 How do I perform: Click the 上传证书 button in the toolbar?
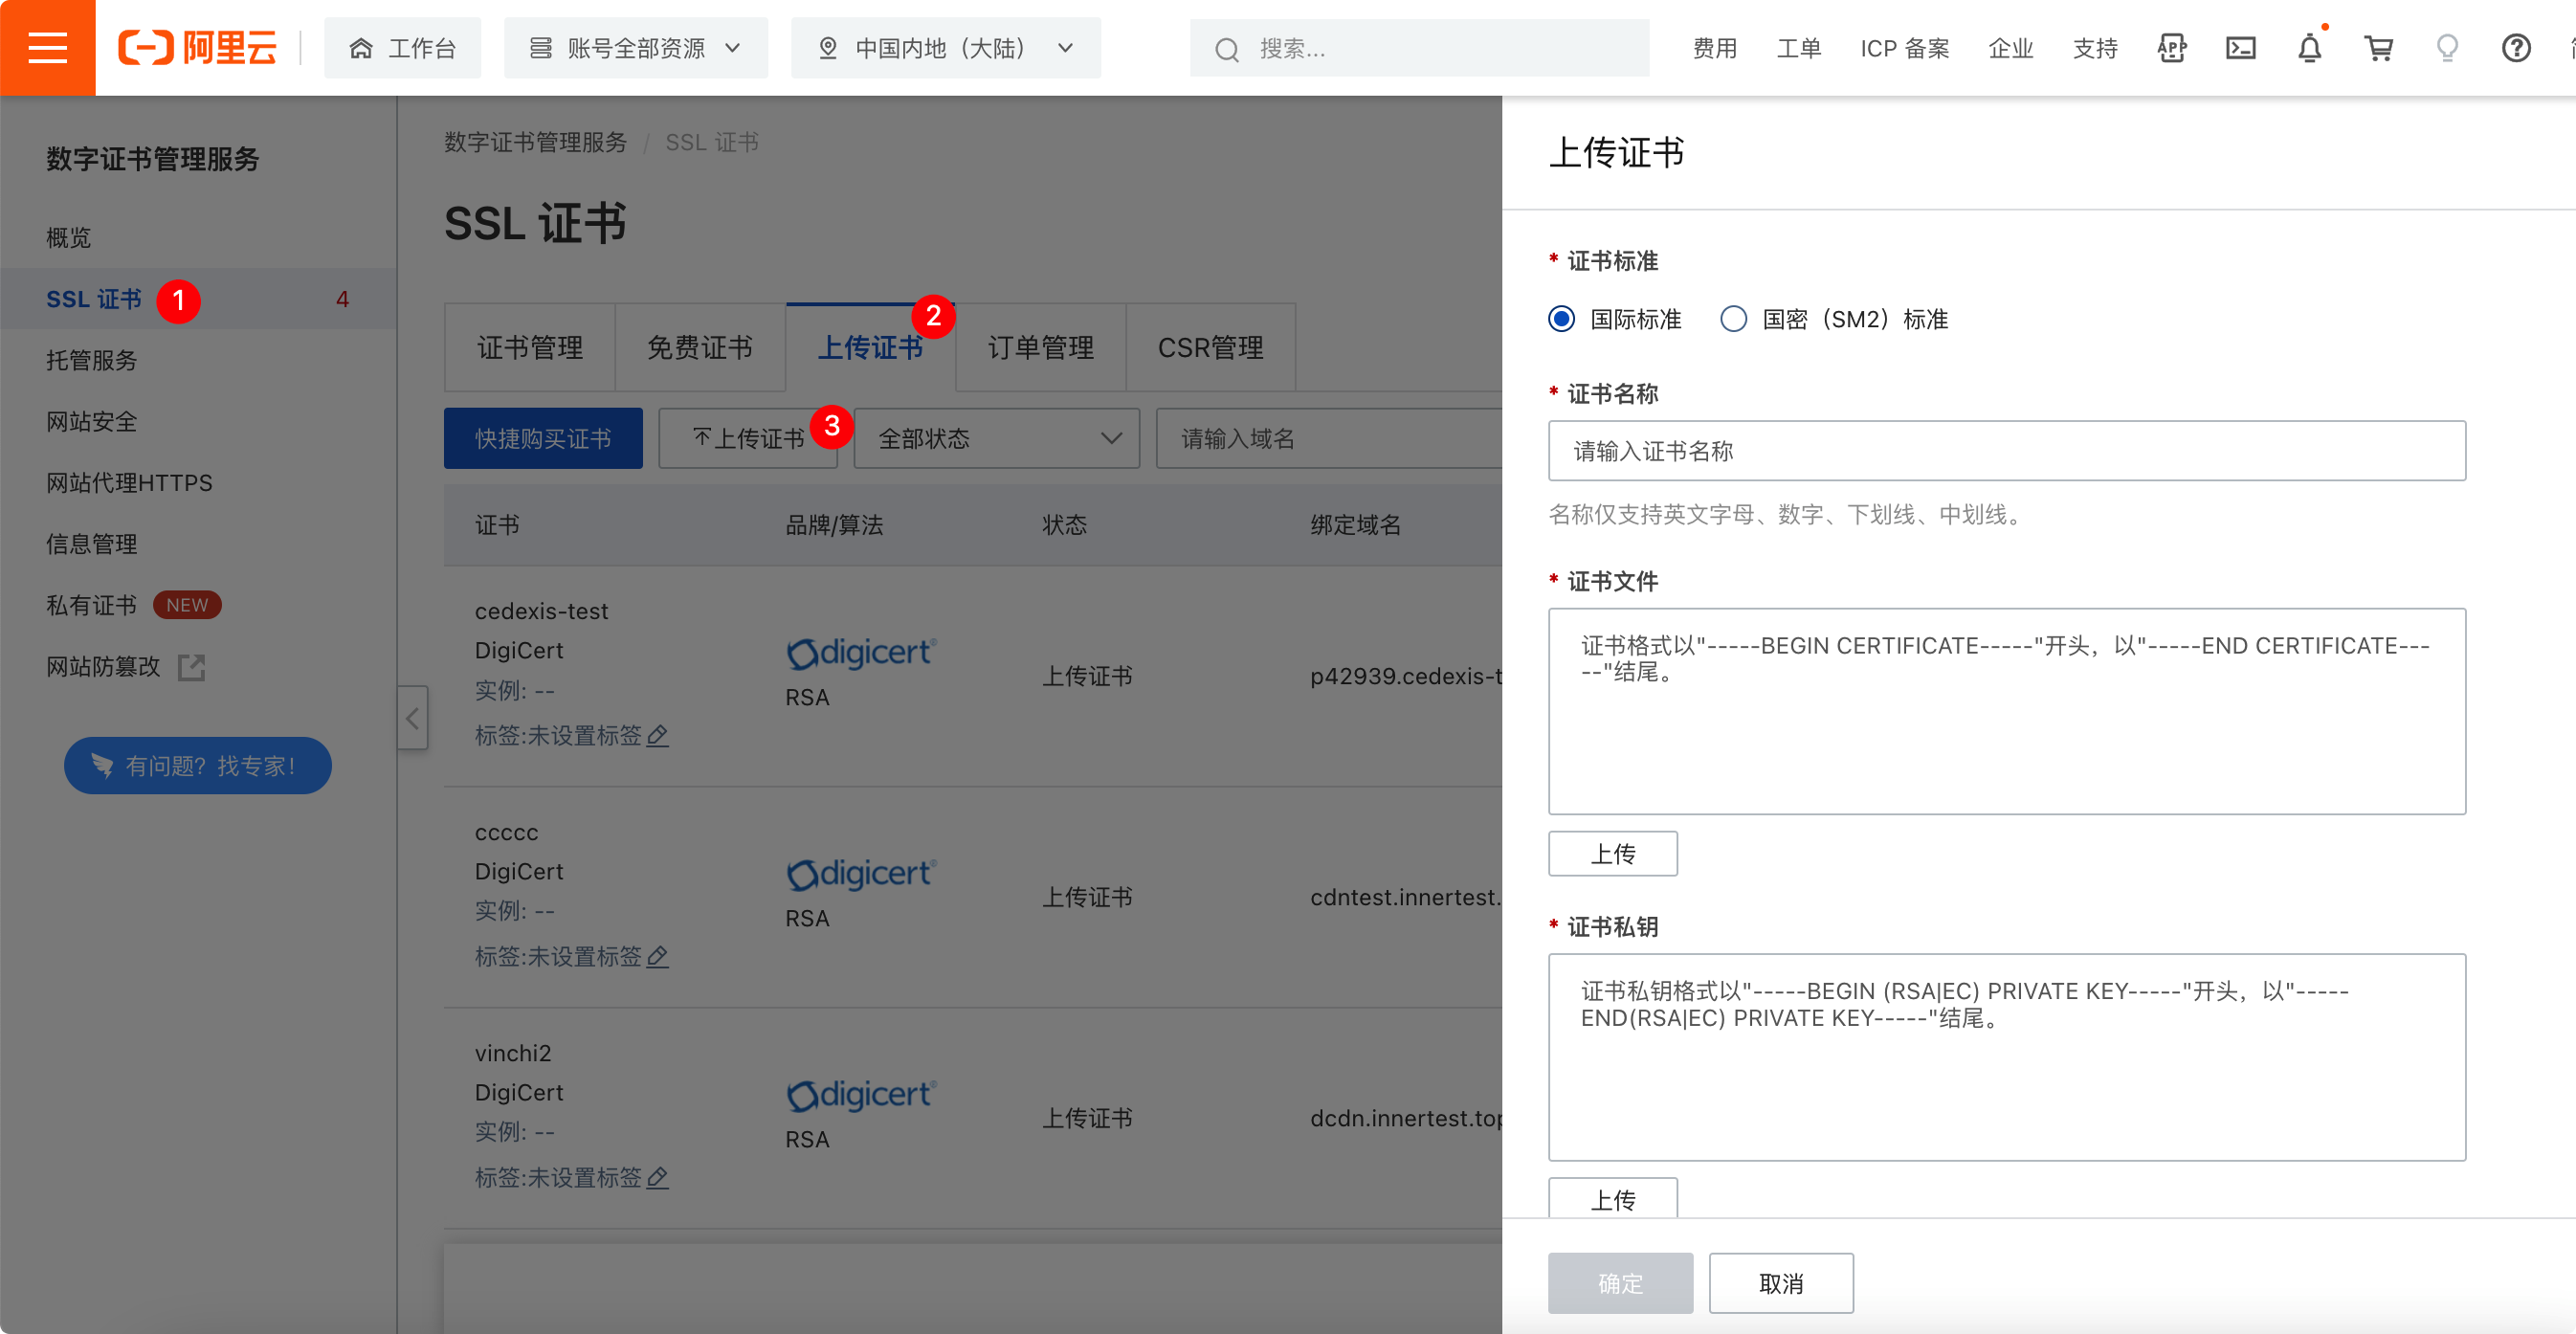click(748, 438)
